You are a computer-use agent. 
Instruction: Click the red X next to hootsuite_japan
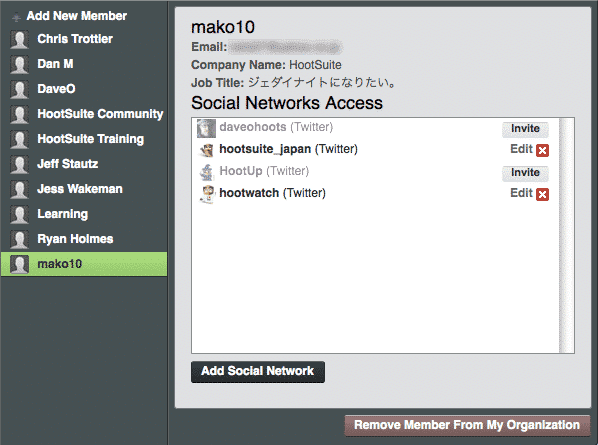pyautogui.click(x=542, y=150)
